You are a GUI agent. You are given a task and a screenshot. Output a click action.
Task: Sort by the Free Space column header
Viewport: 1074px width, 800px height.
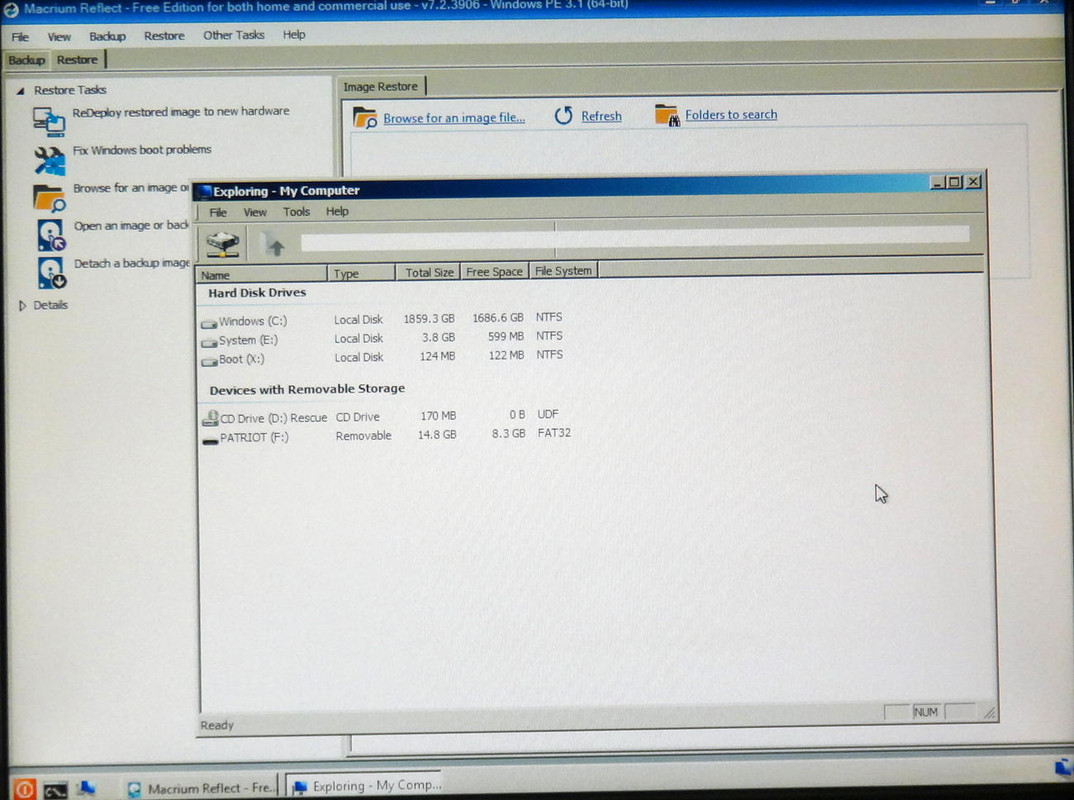click(x=494, y=271)
